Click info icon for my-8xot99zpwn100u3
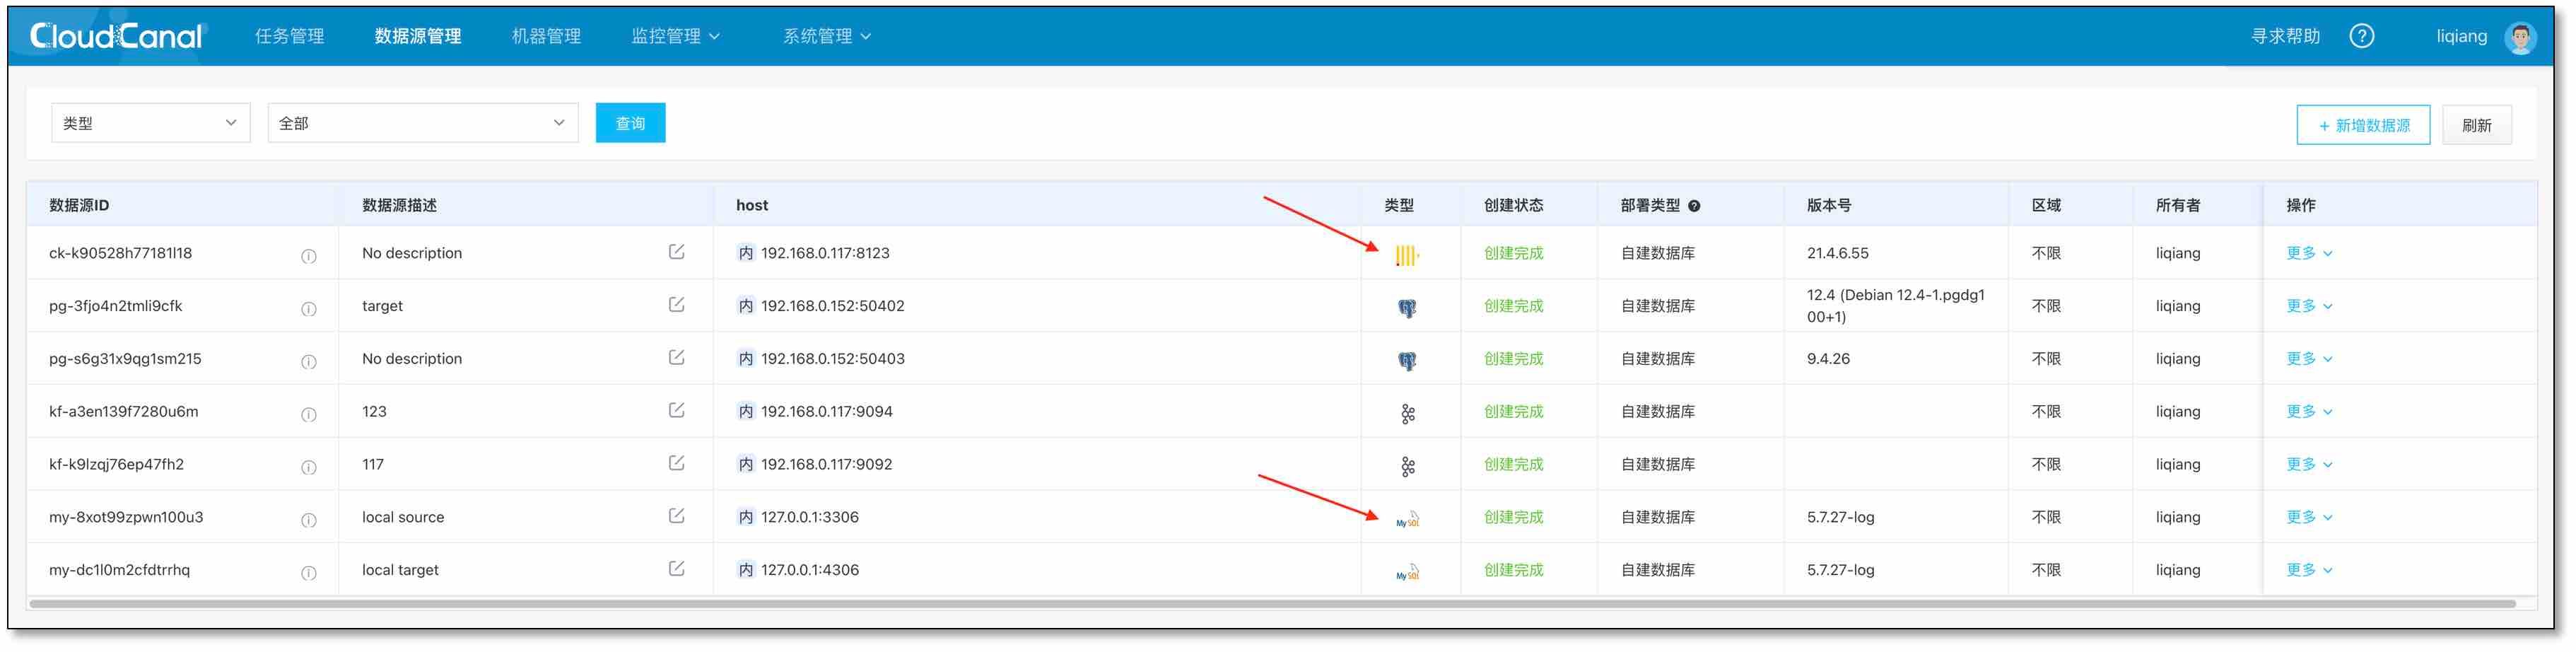The image size is (2576, 652). click(309, 520)
